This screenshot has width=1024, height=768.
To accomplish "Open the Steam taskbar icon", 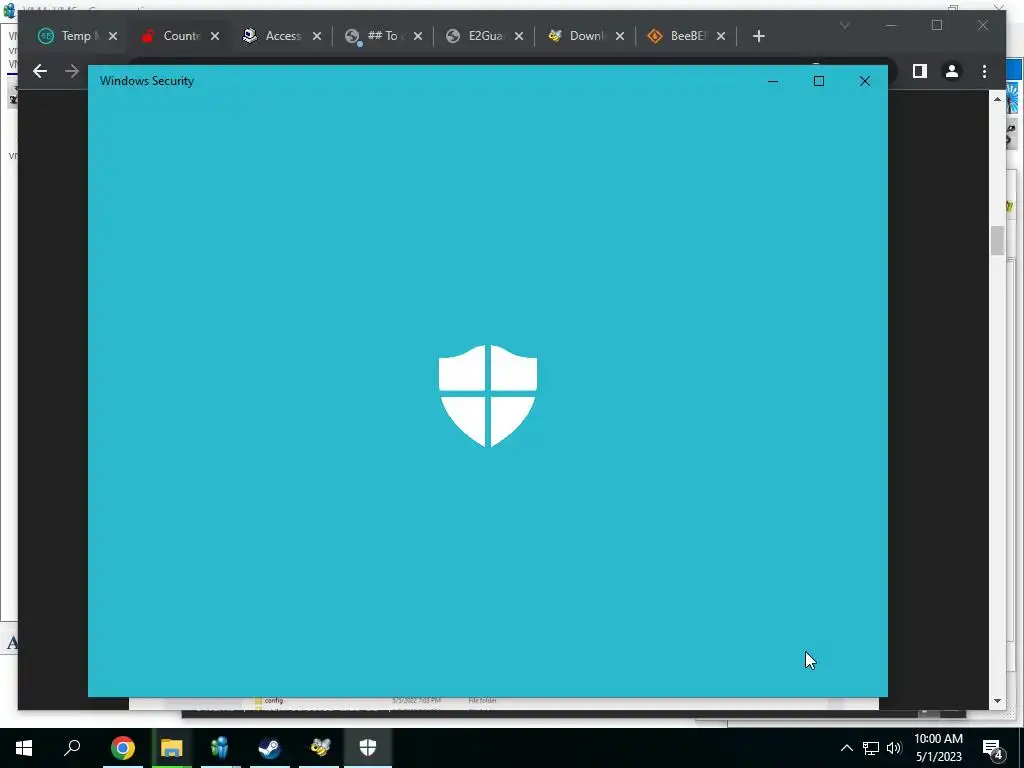I will point(269,748).
